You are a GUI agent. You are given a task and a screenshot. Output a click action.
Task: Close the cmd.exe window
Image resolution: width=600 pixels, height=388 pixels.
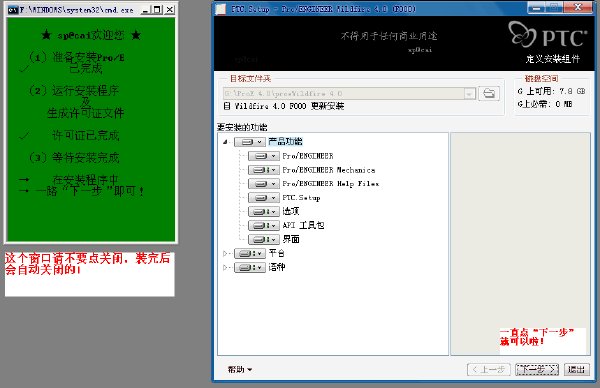coord(170,10)
